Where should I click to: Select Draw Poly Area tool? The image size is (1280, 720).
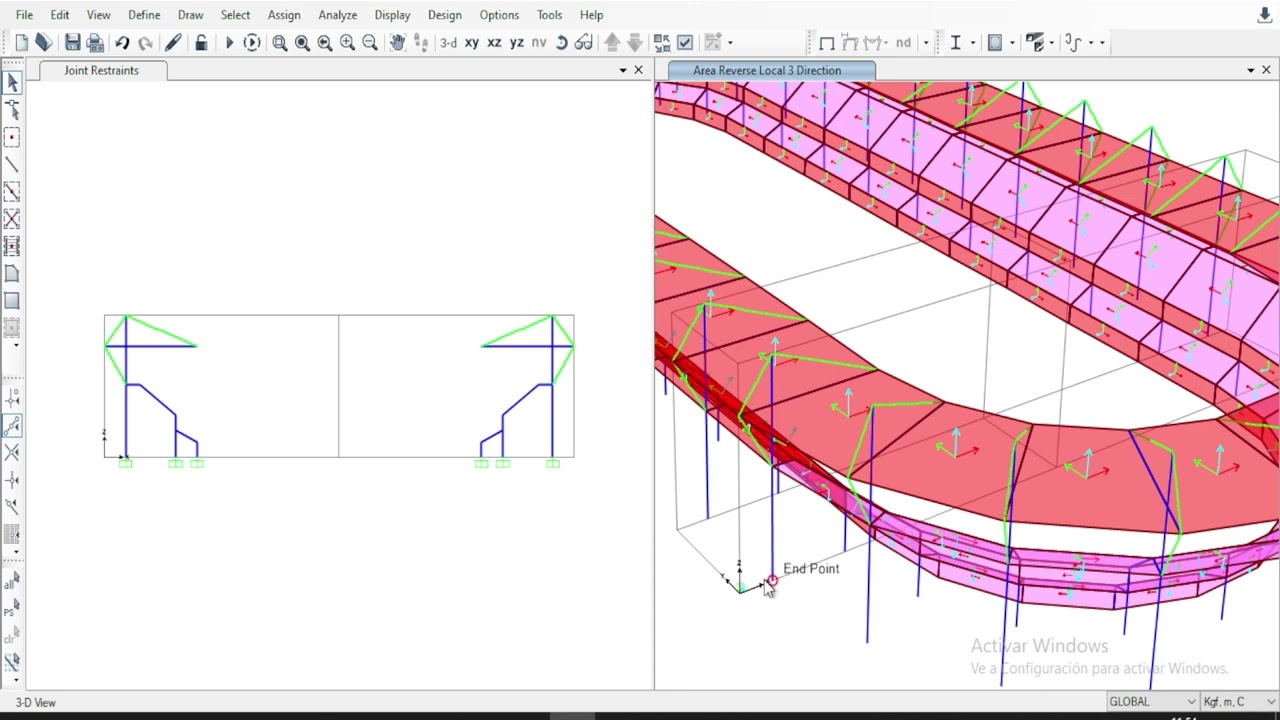pos(12,274)
